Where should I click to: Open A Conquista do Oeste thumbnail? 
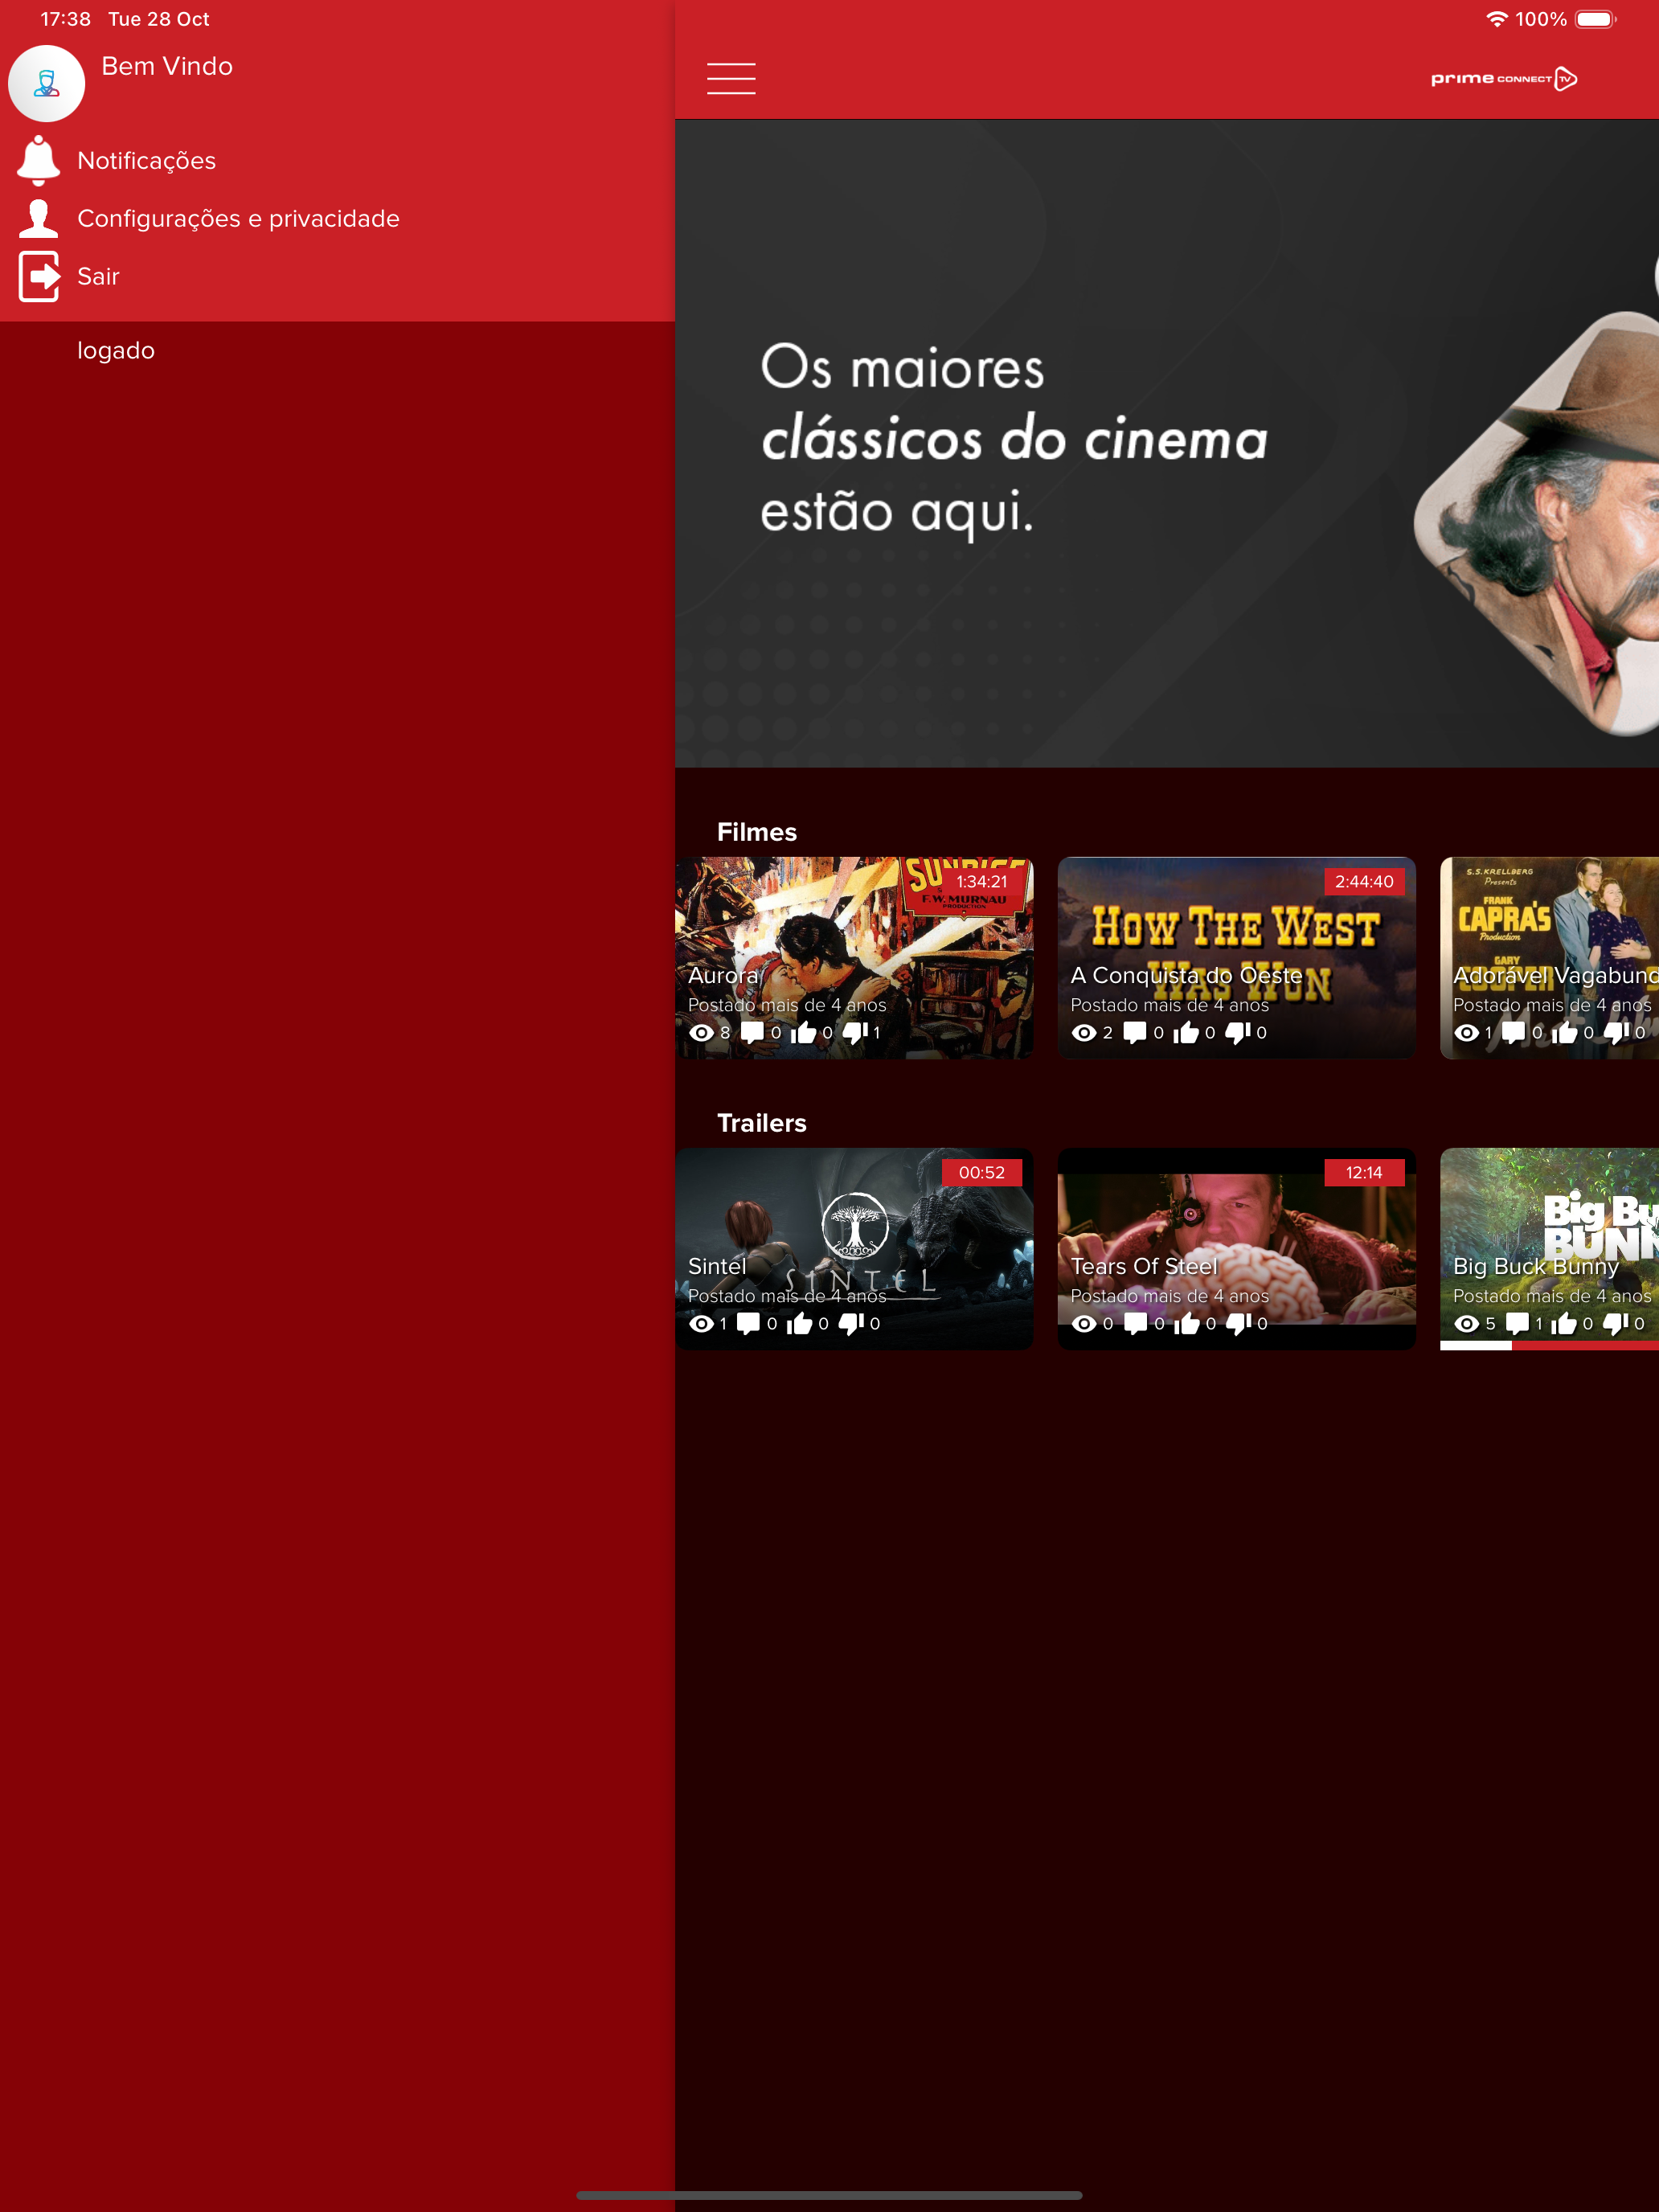[1236, 958]
